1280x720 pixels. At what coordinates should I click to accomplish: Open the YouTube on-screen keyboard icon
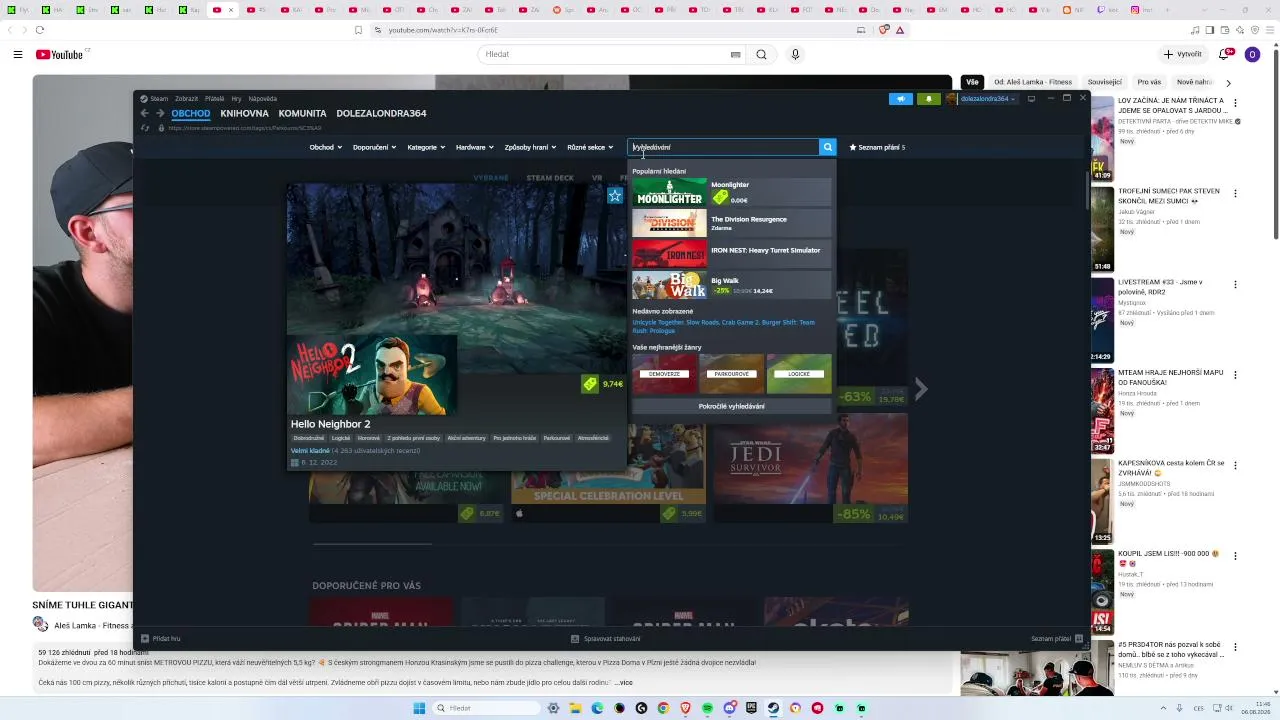click(736, 55)
